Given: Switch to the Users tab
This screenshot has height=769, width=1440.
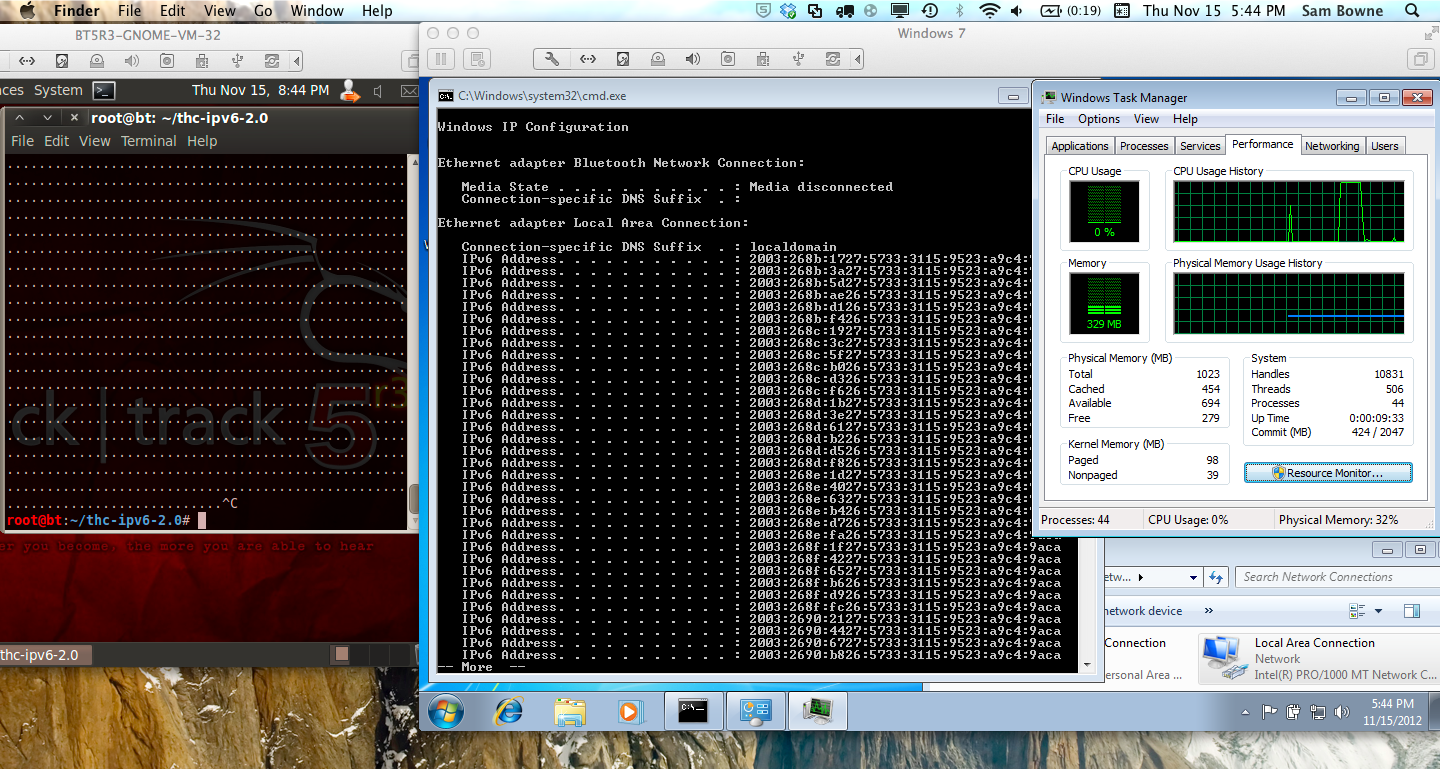Looking at the screenshot, I should (1385, 146).
